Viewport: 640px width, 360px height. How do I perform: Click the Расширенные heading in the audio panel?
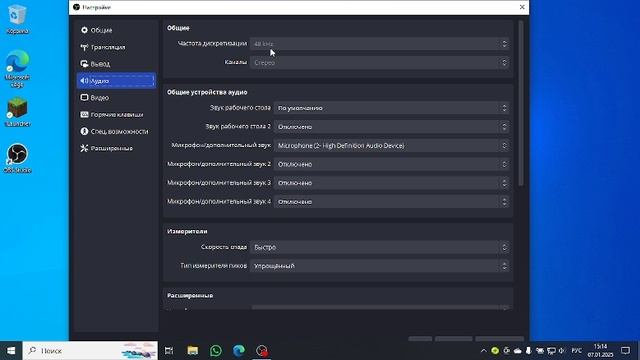click(190, 296)
